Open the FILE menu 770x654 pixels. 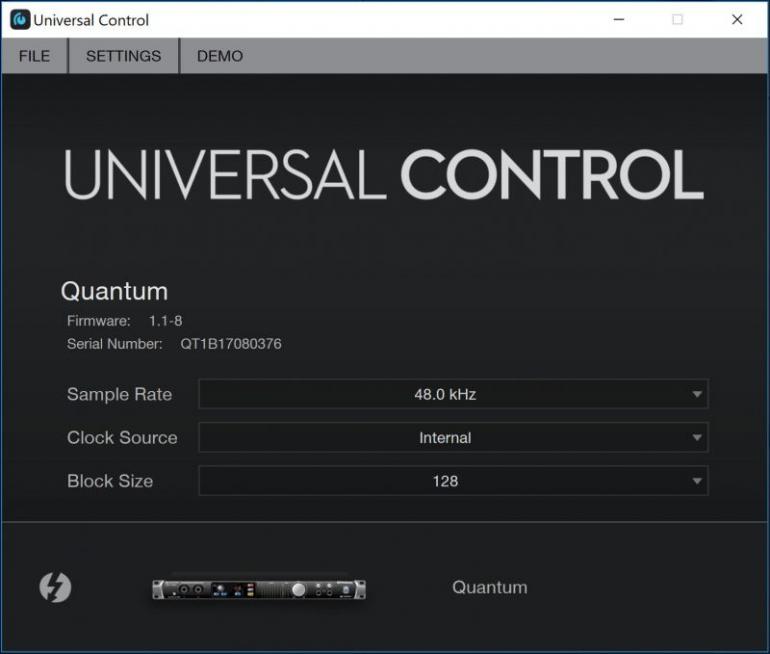coord(34,56)
